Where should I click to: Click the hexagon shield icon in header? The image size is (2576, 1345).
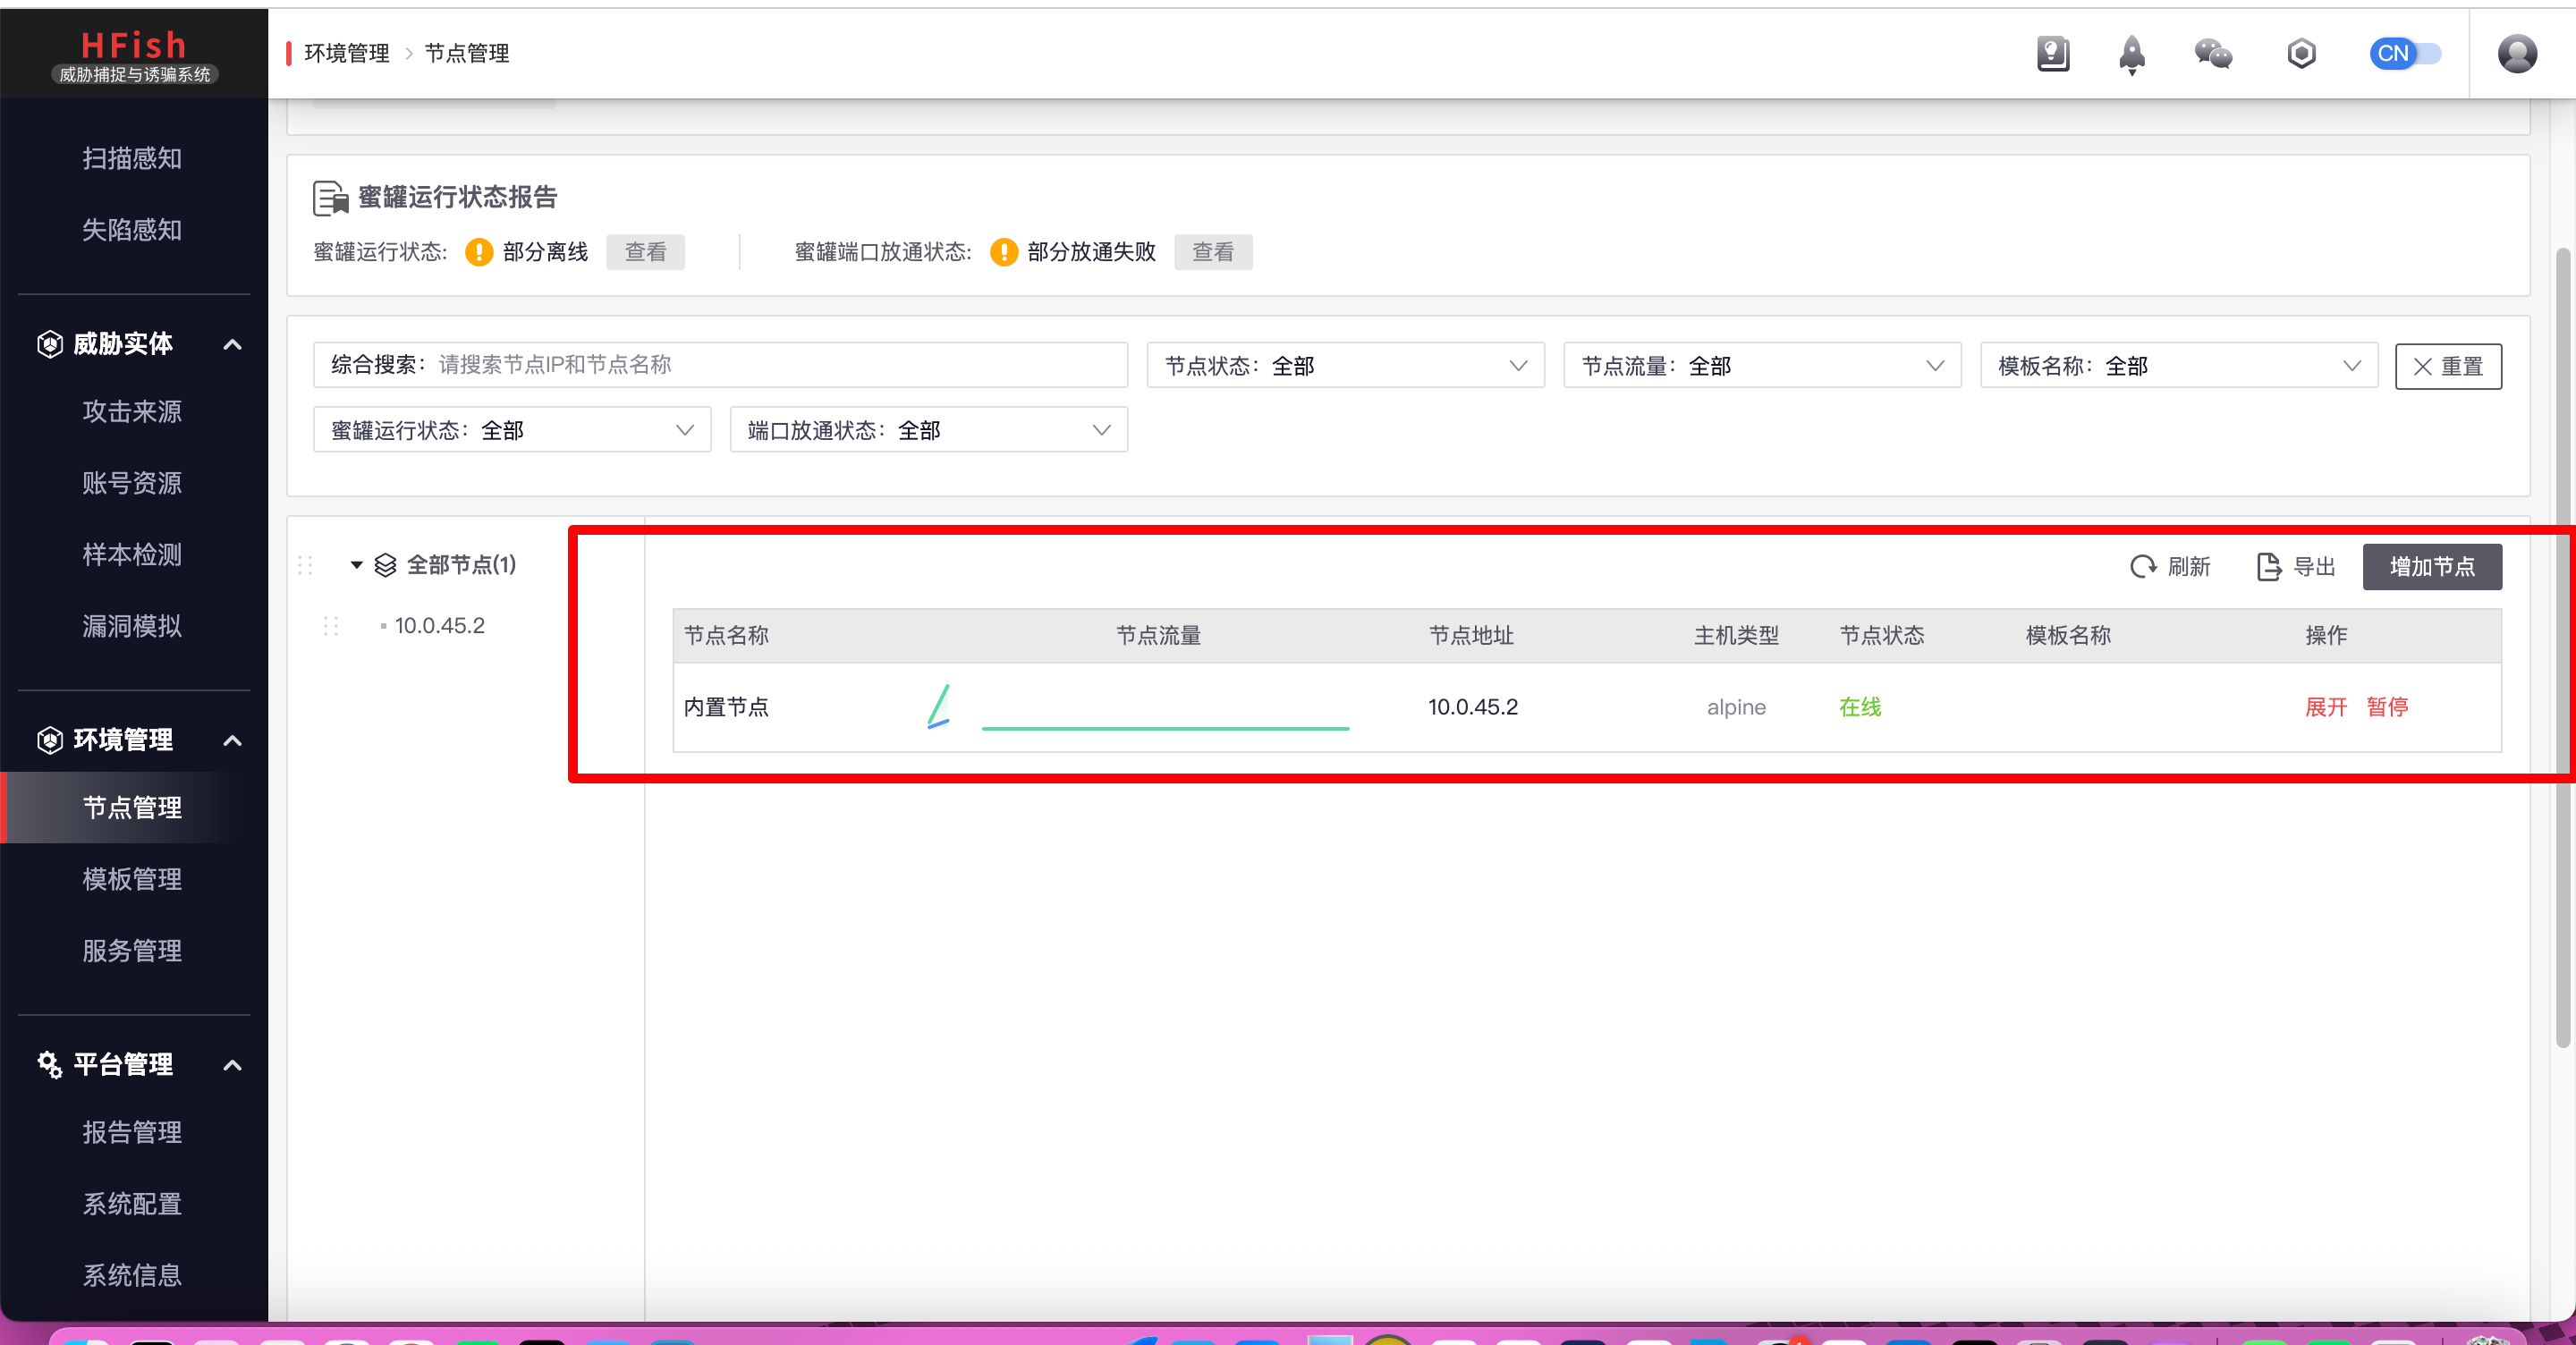(2301, 54)
